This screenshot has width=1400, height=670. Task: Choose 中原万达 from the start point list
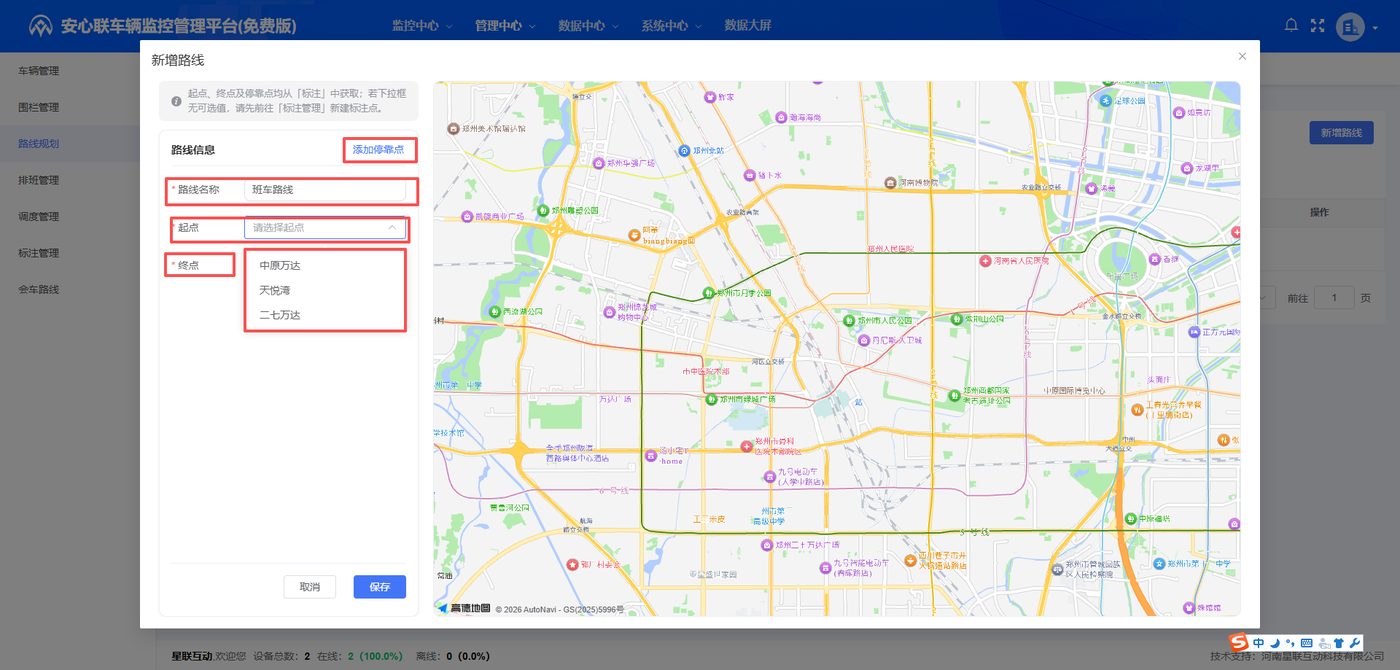(x=325, y=266)
